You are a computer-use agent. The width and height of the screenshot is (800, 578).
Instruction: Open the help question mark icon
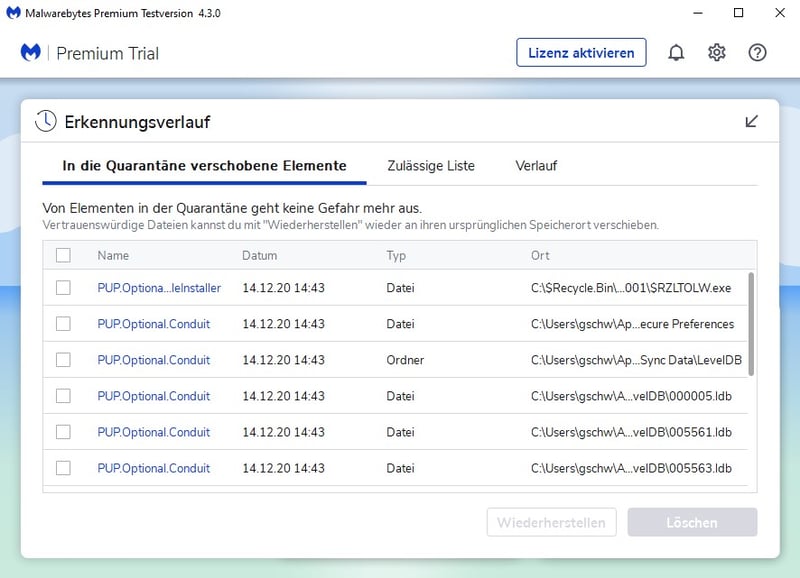757,53
